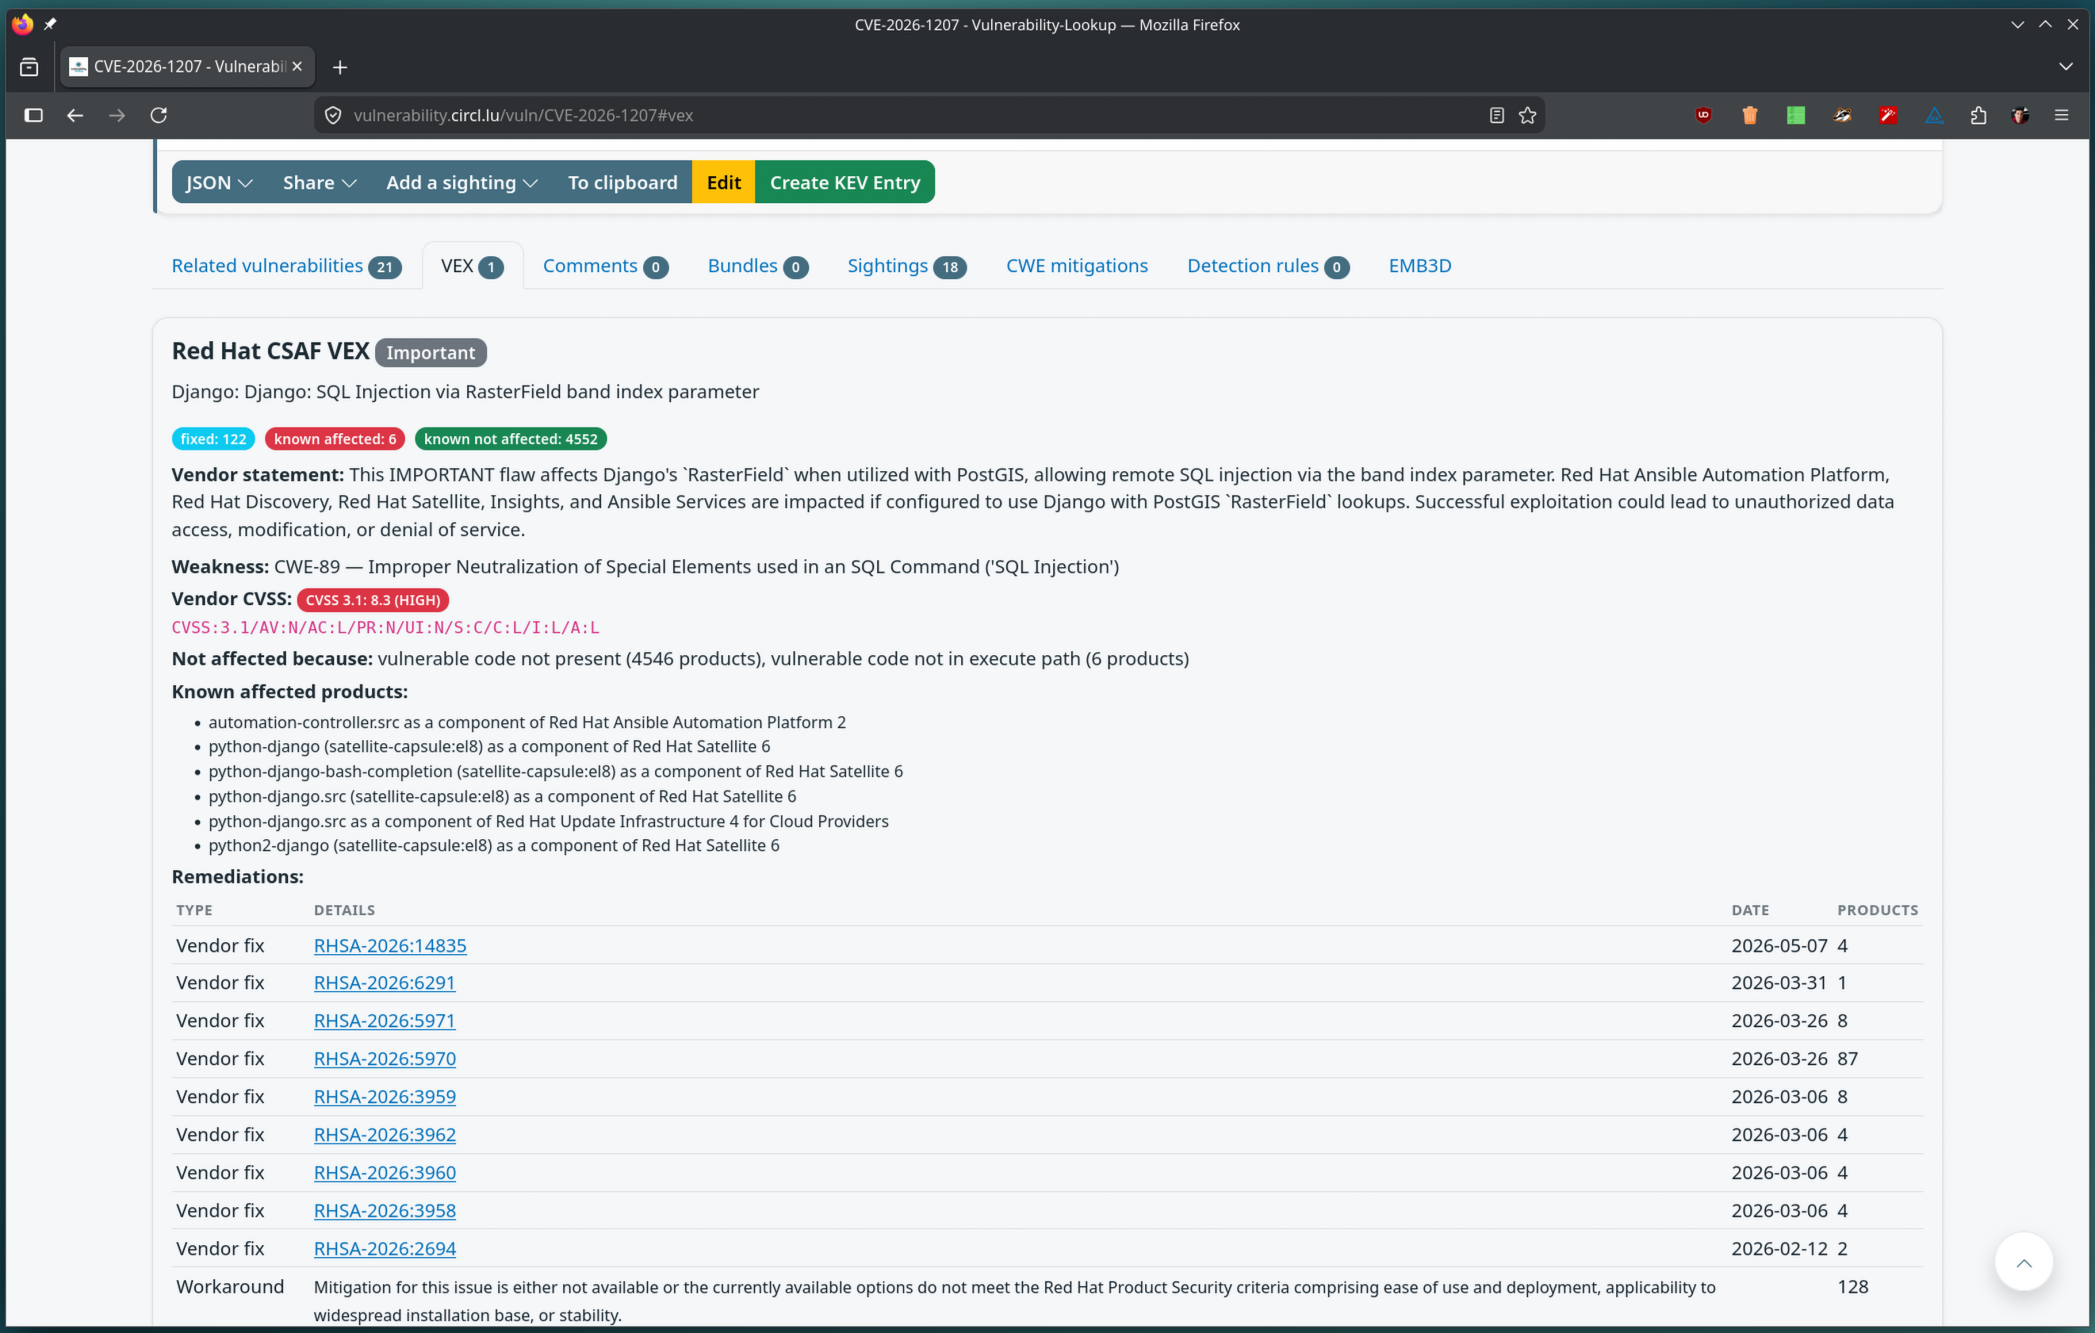Switch to Related vulnerabilities tab
The width and height of the screenshot is (2095, 1333).
pos(286,266)
